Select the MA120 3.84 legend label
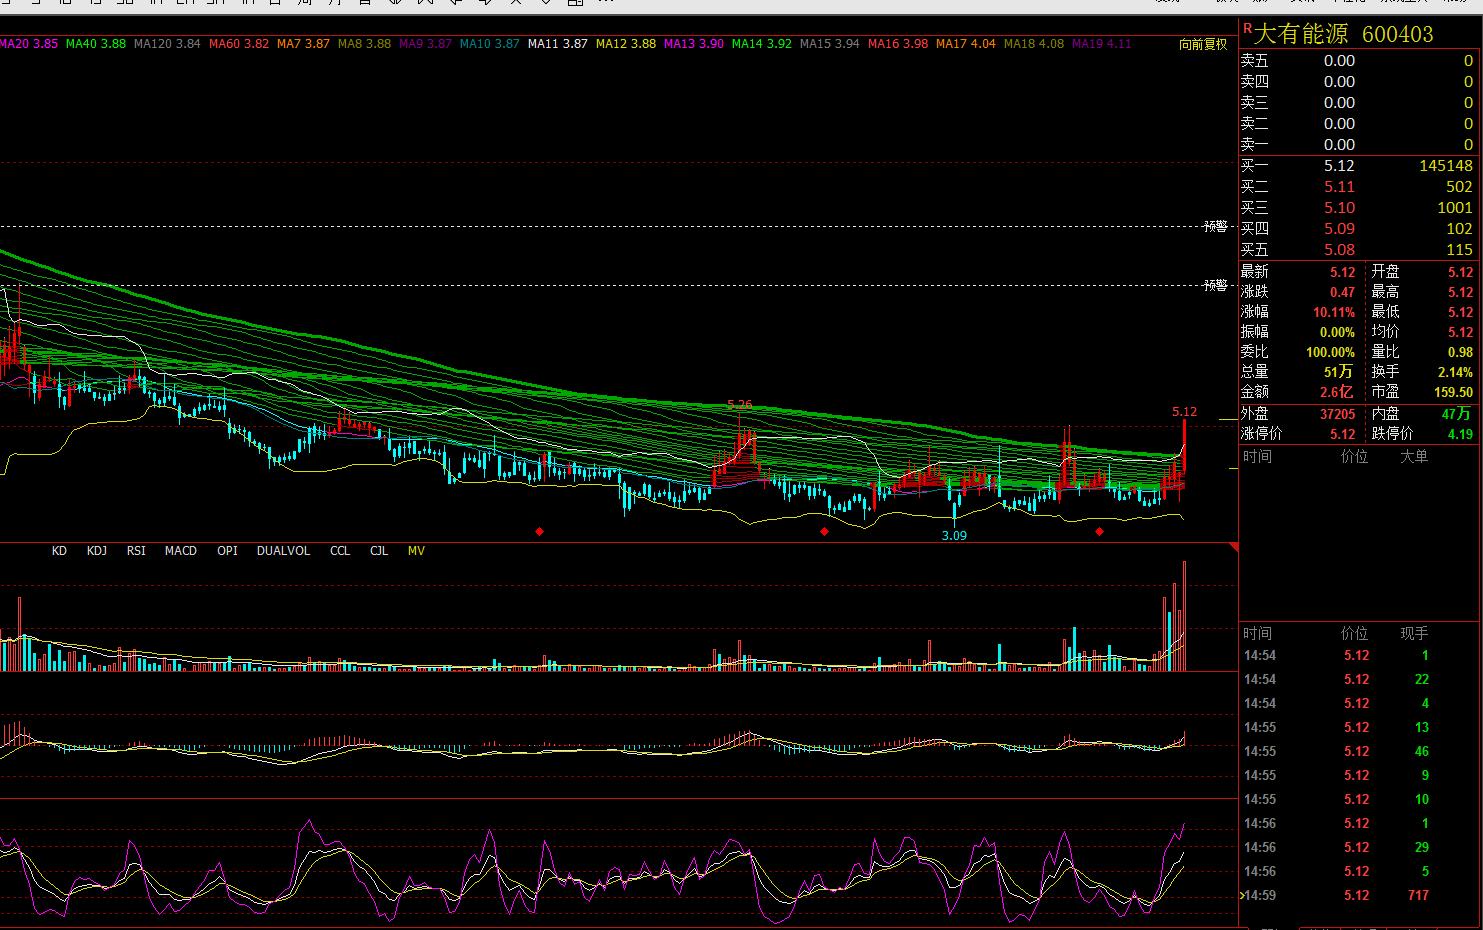1483x930 pixels. (x=167, y=44)
